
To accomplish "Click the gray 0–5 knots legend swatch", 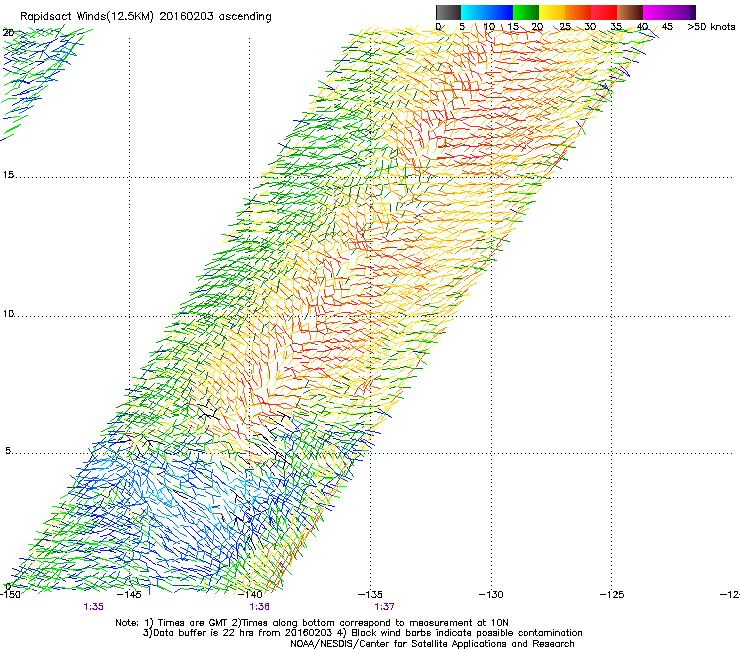I will [x=448, y=12].
